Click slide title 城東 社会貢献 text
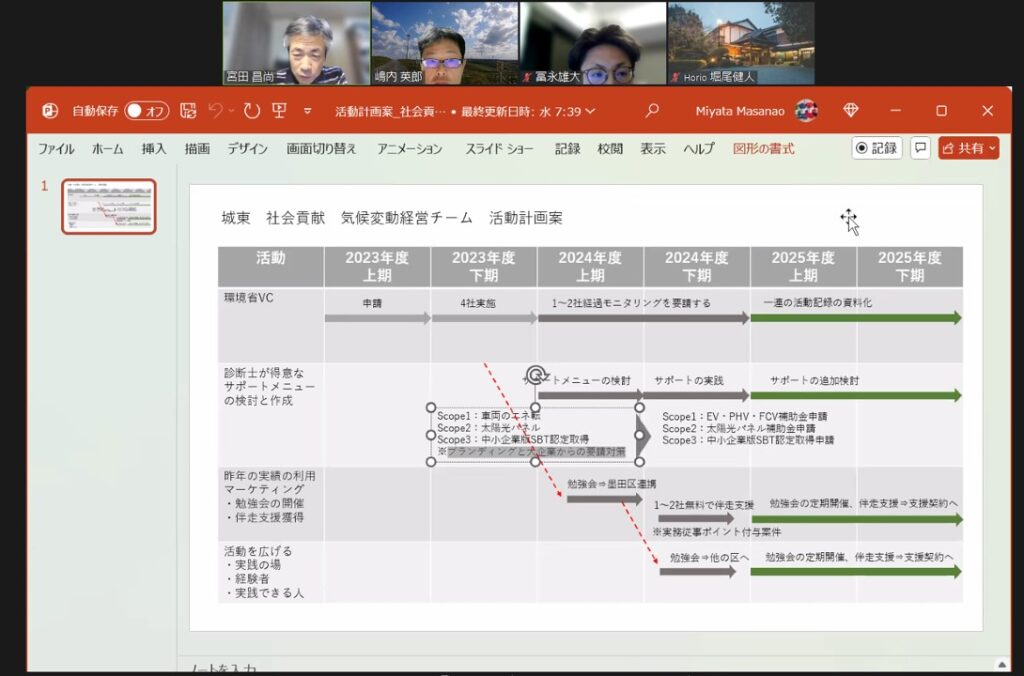Image resolution: width=1024 pixels, height=676 pixels. pos(392,218)
